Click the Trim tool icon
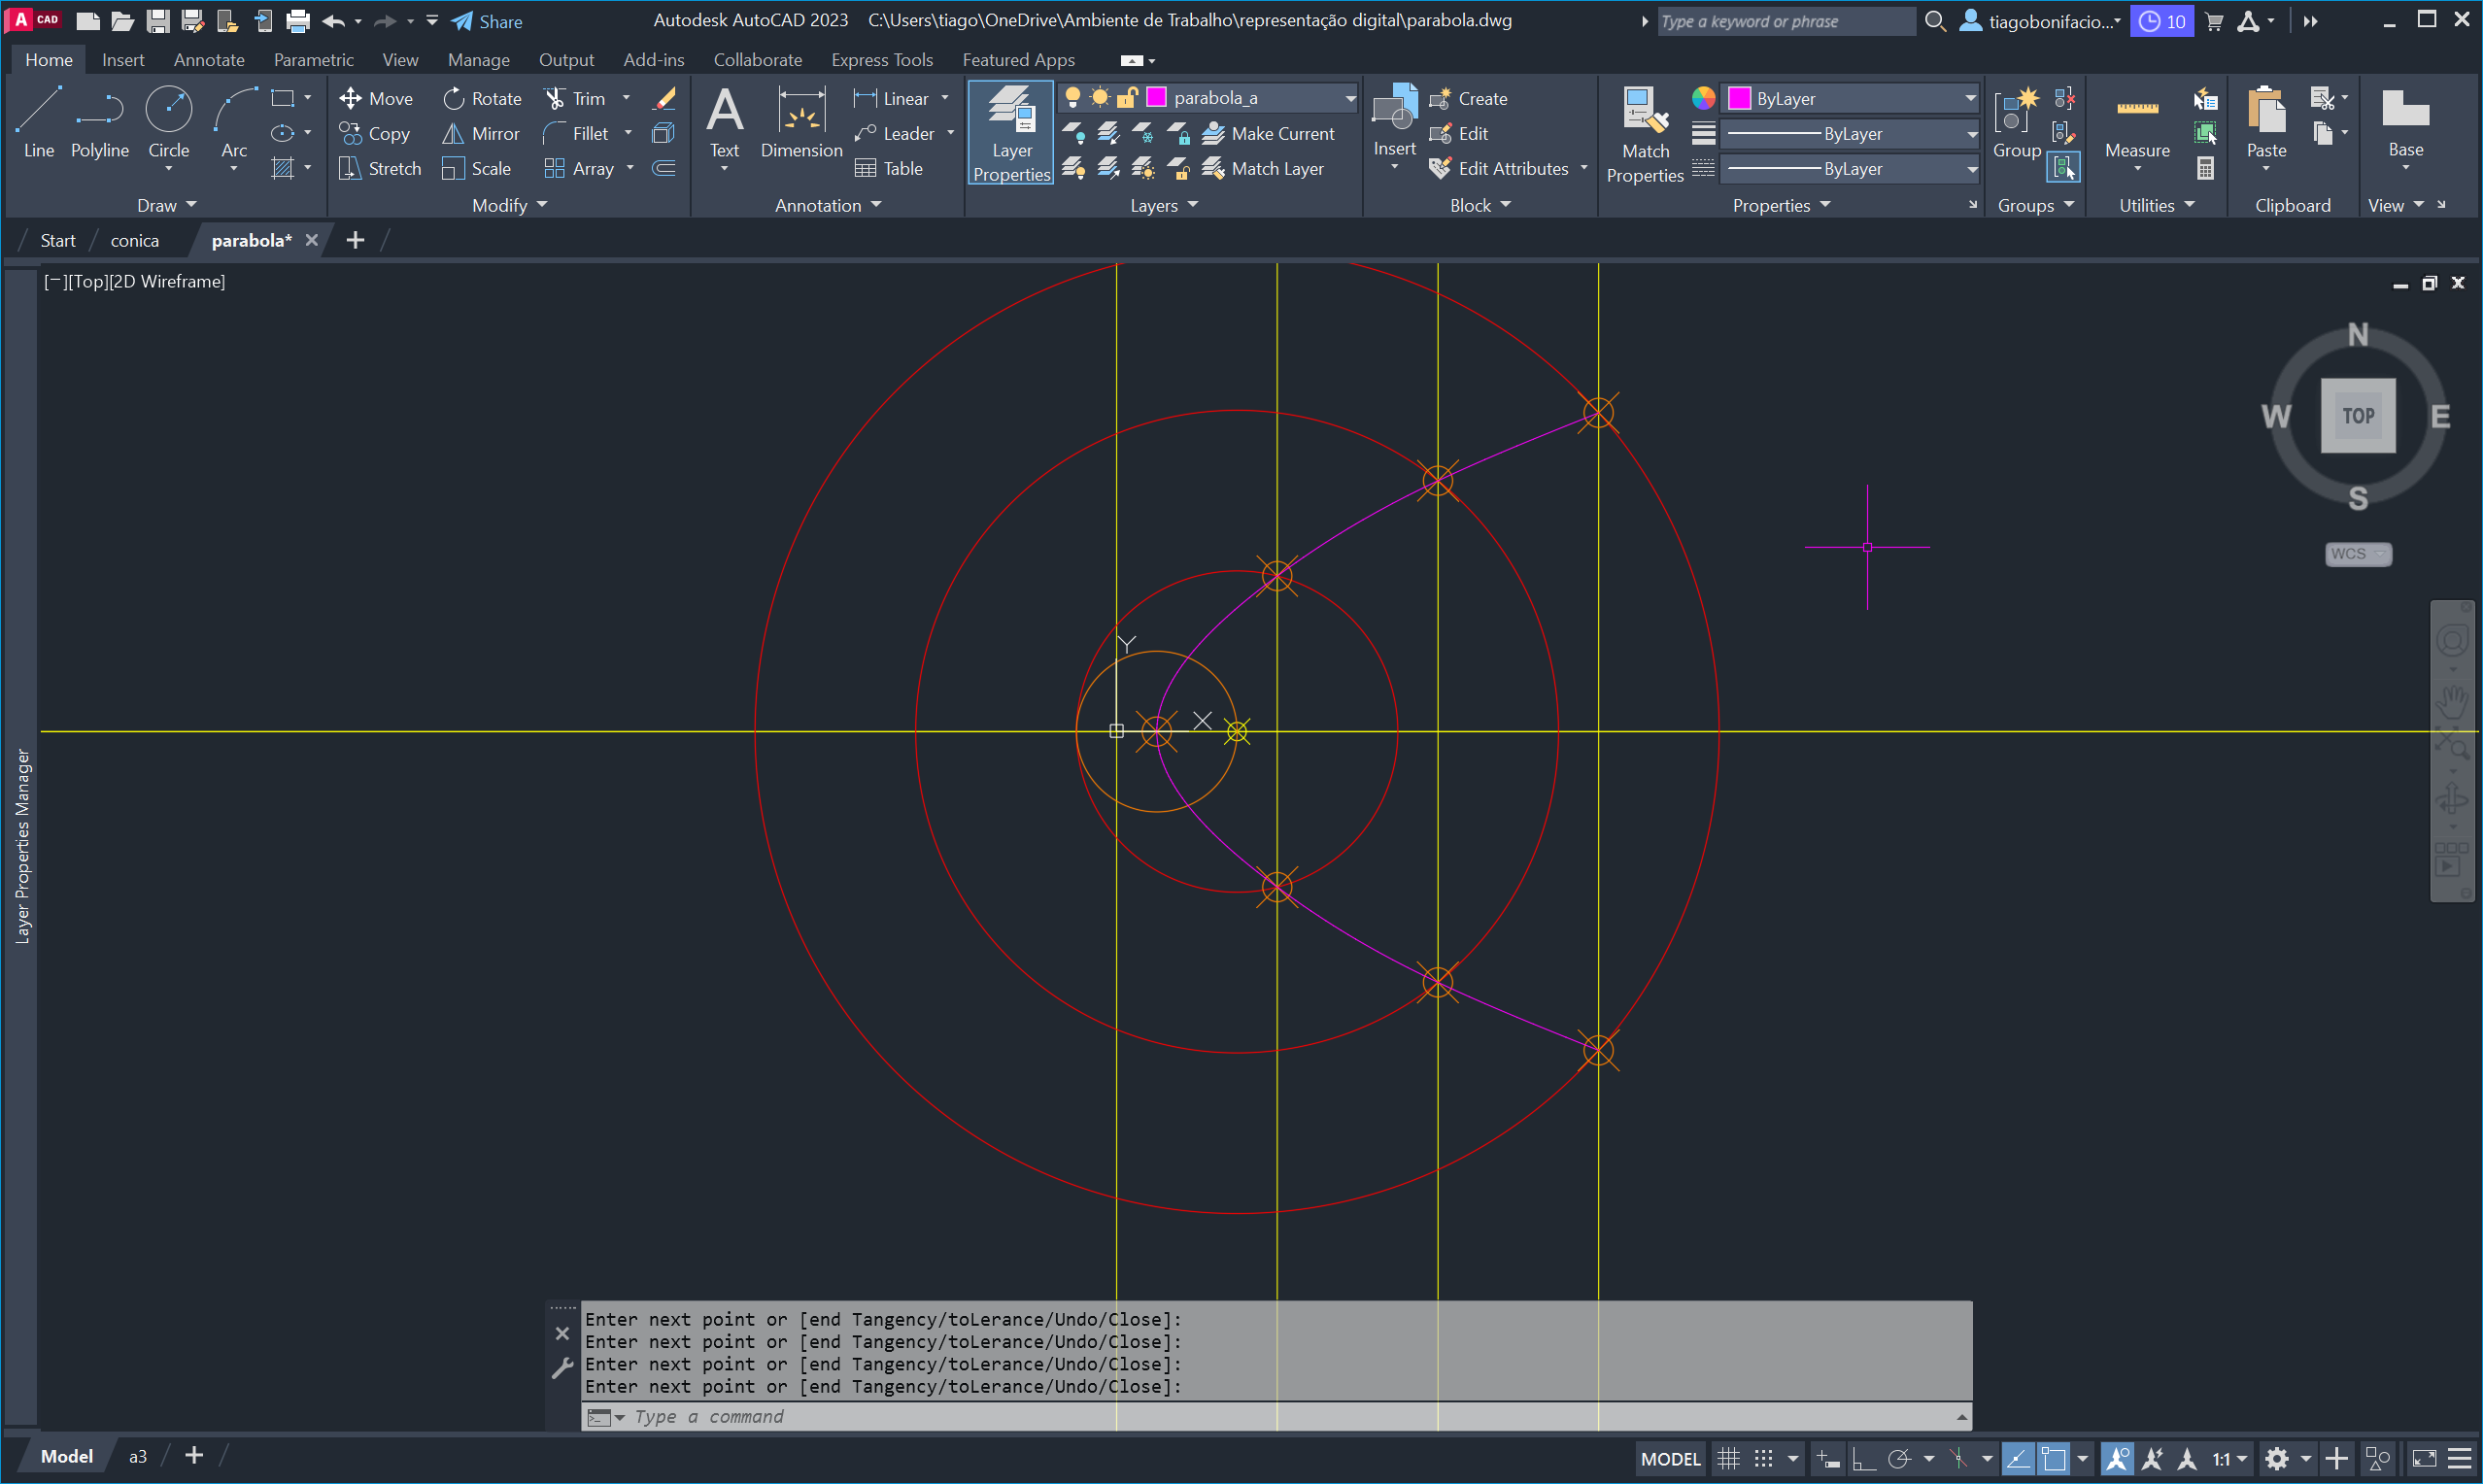Image resolution: width=2483 pixels, height=1484 pixels. pos(555,98)
